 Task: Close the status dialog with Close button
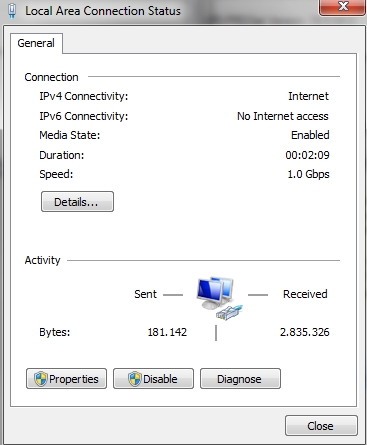pos(321,426)
